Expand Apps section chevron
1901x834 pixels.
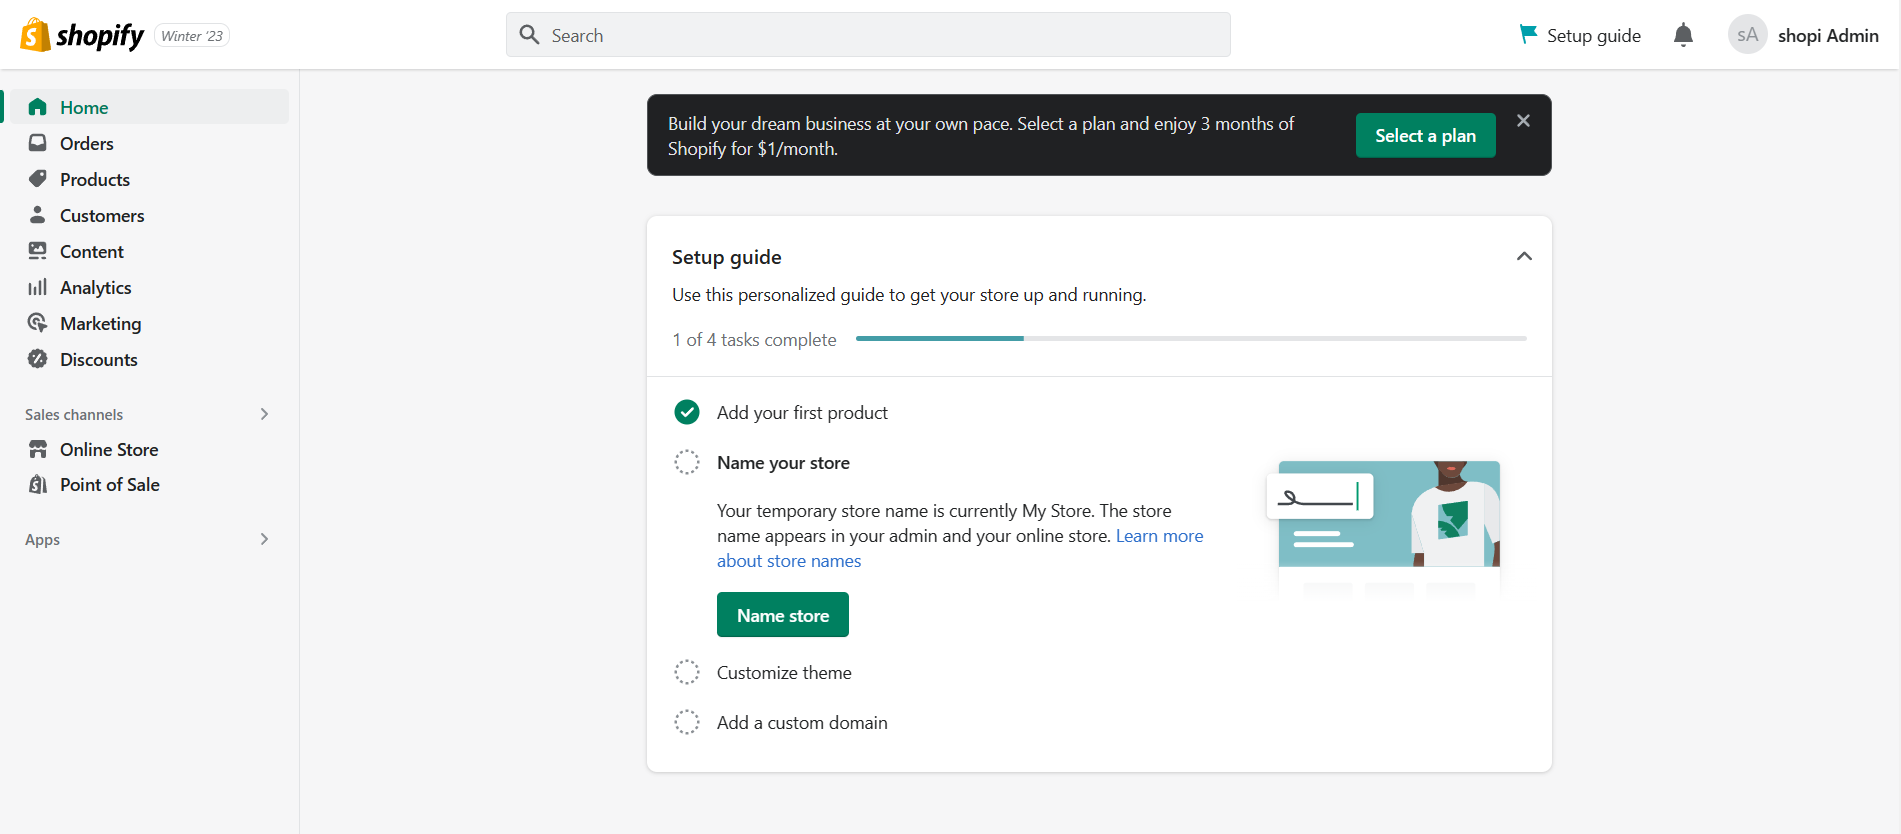(x=264, y=539)
